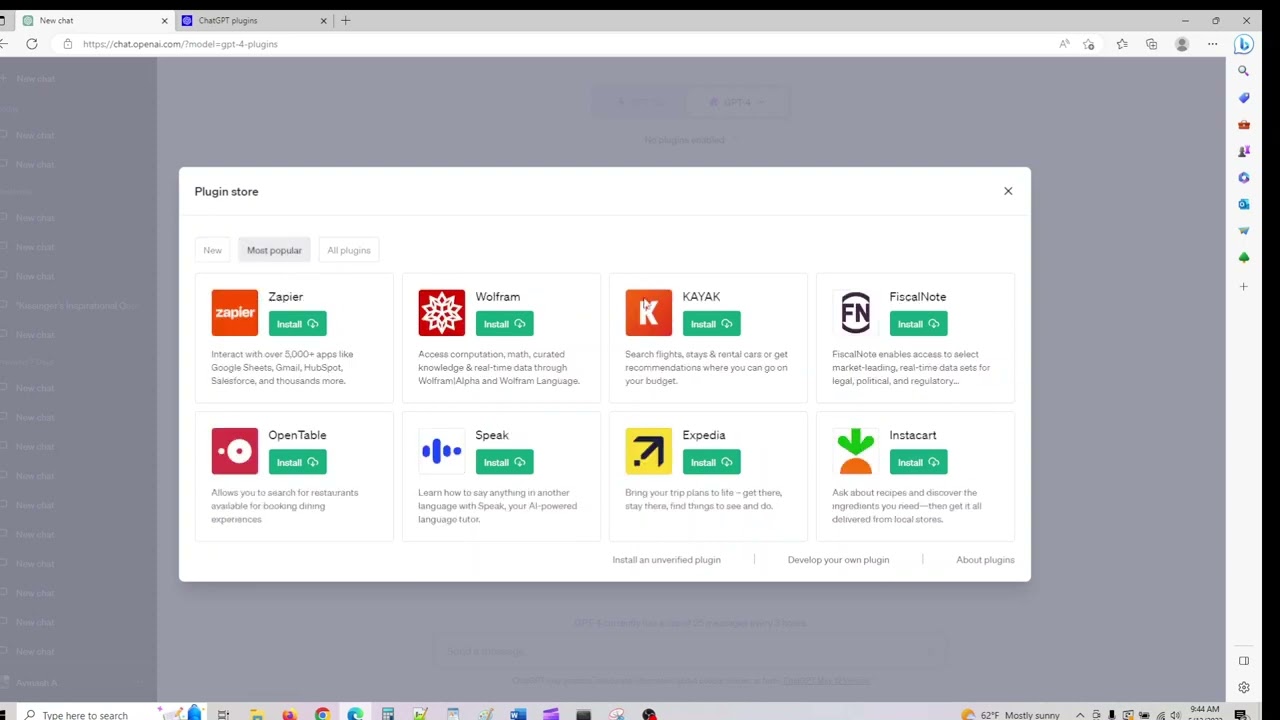
Task: Click the address bar URL
Action: (180, 44)
